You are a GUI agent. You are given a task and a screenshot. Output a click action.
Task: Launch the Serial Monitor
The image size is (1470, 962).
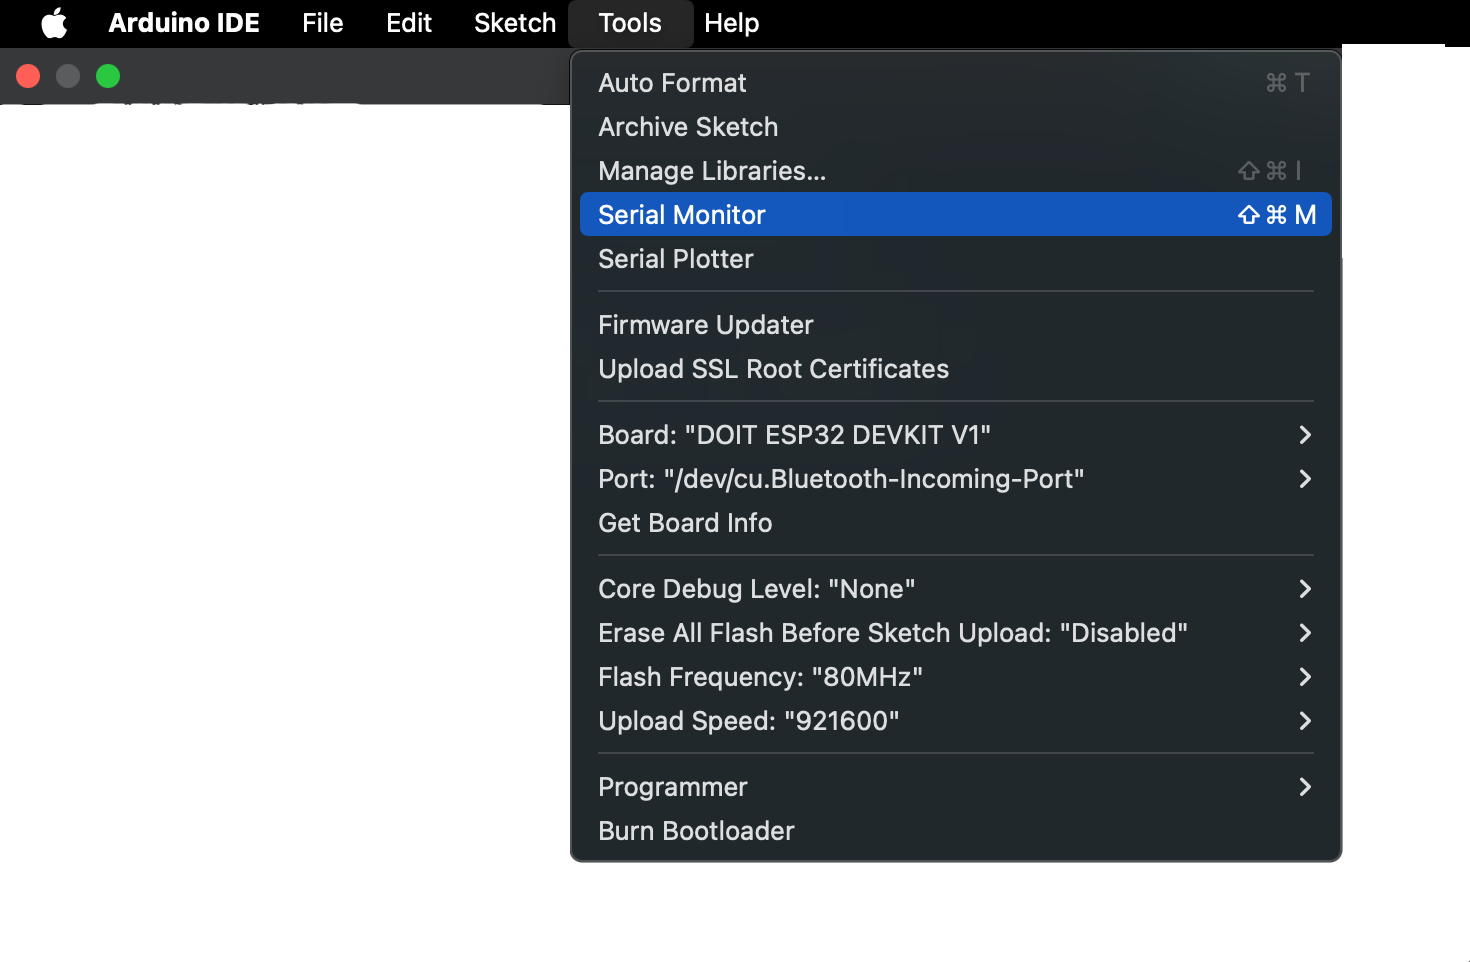tap(955, 214)
